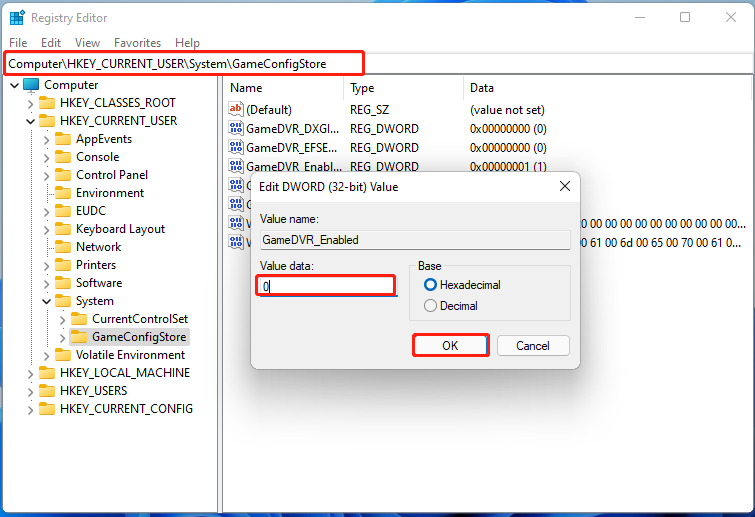Image resolution: width=755 pixels, height=517 pixels.
Task: Click the Printers folder icon
Action: [63, 265]
